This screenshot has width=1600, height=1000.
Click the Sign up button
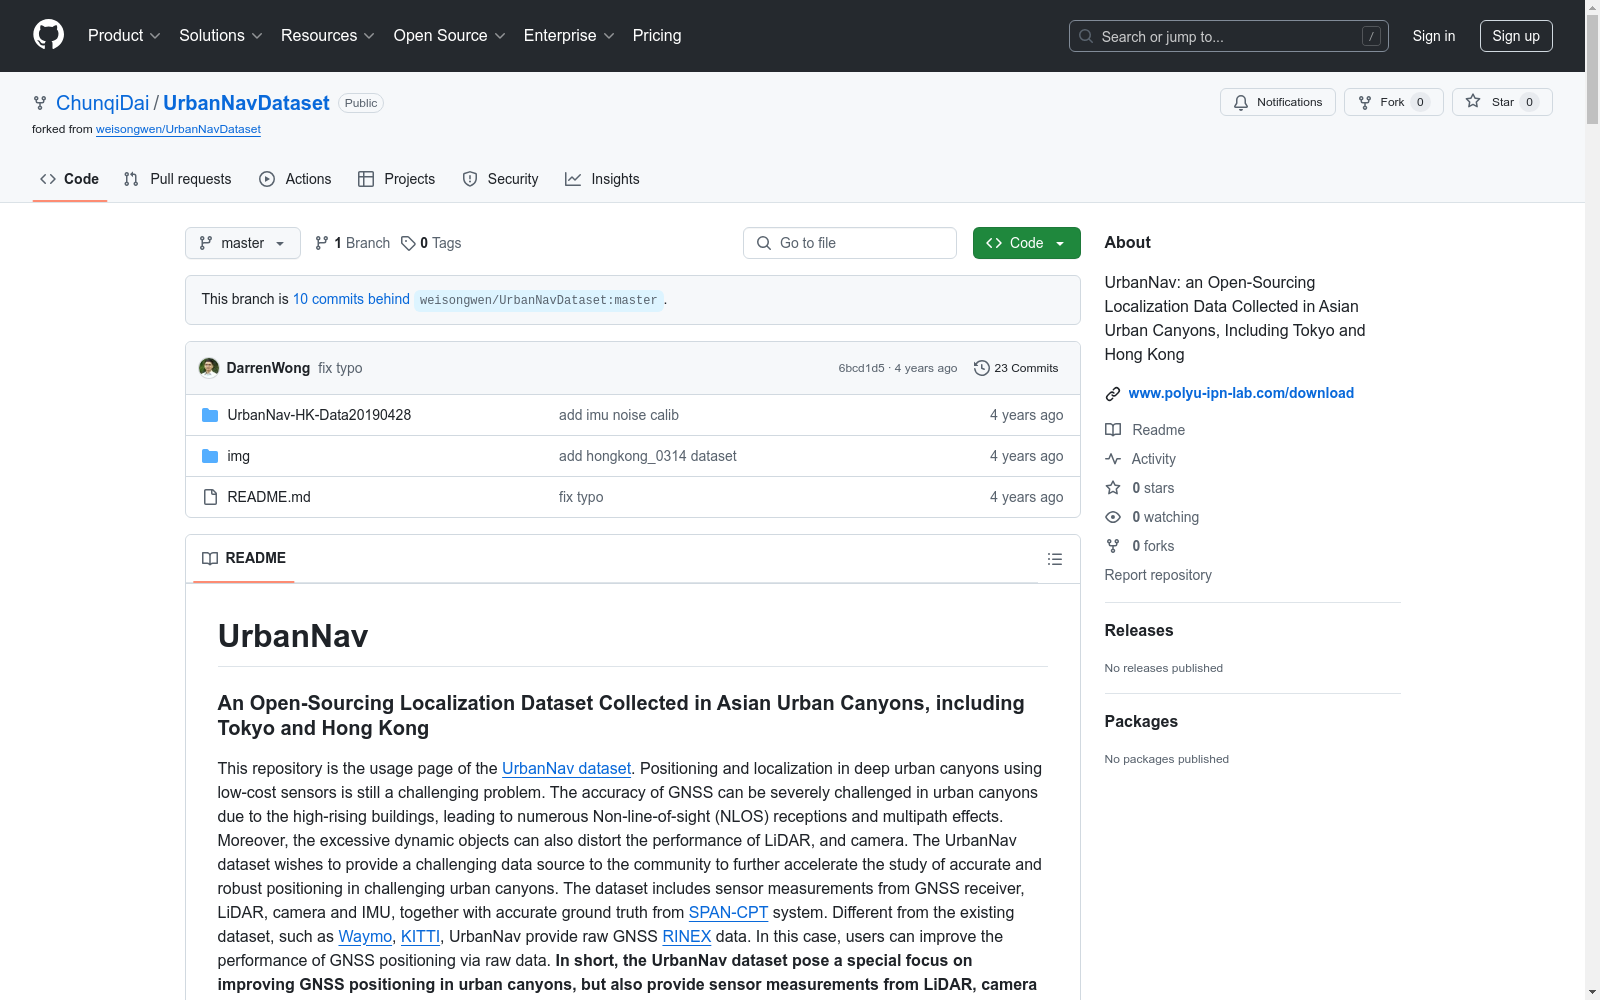(1516, 36)
